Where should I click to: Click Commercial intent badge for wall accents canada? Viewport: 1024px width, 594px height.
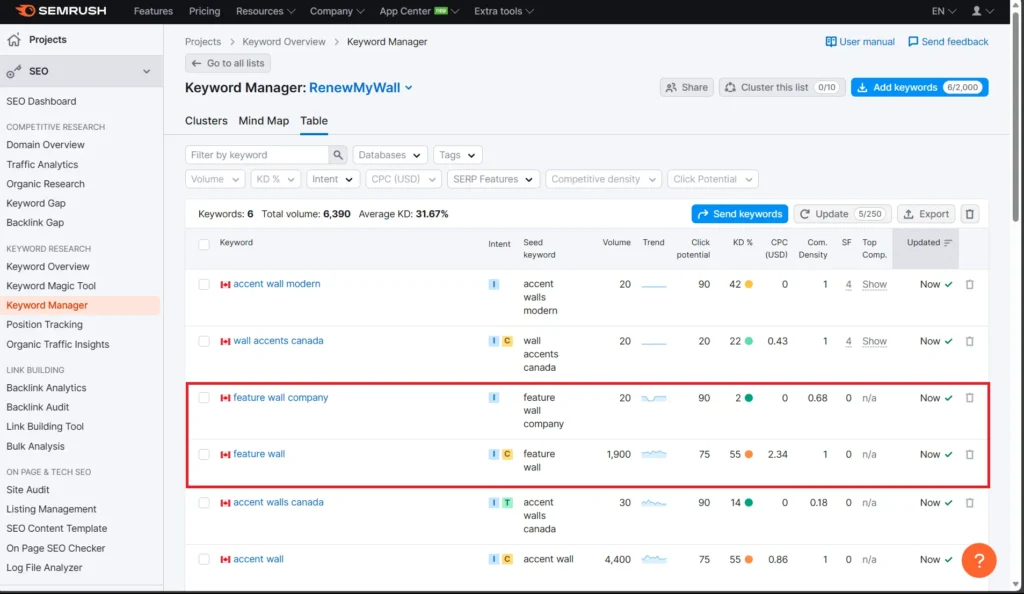tap(507, 341)
